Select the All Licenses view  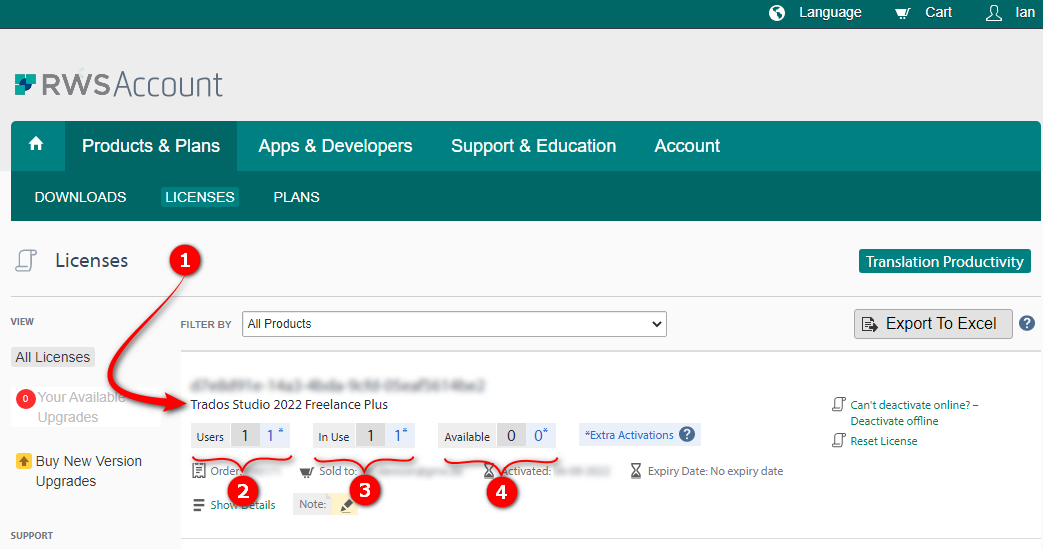tap(53, 357)
